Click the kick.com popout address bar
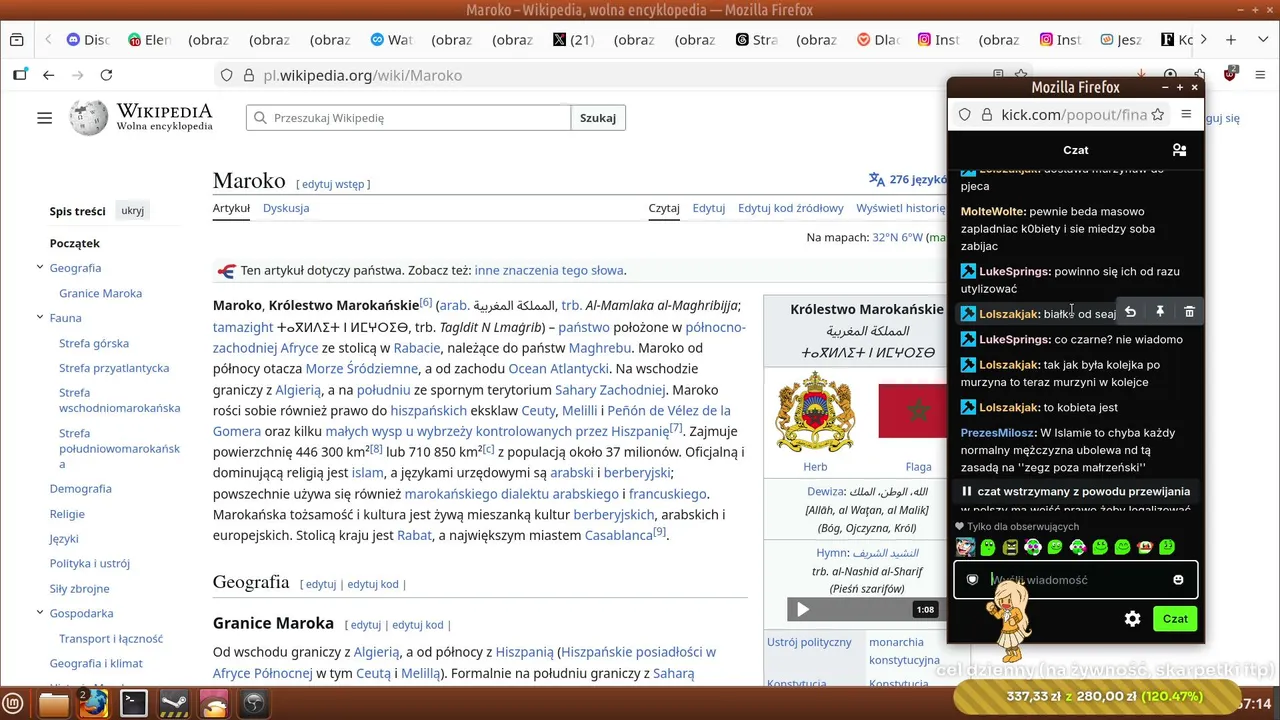The image size is (1280, 720). 1075,115
